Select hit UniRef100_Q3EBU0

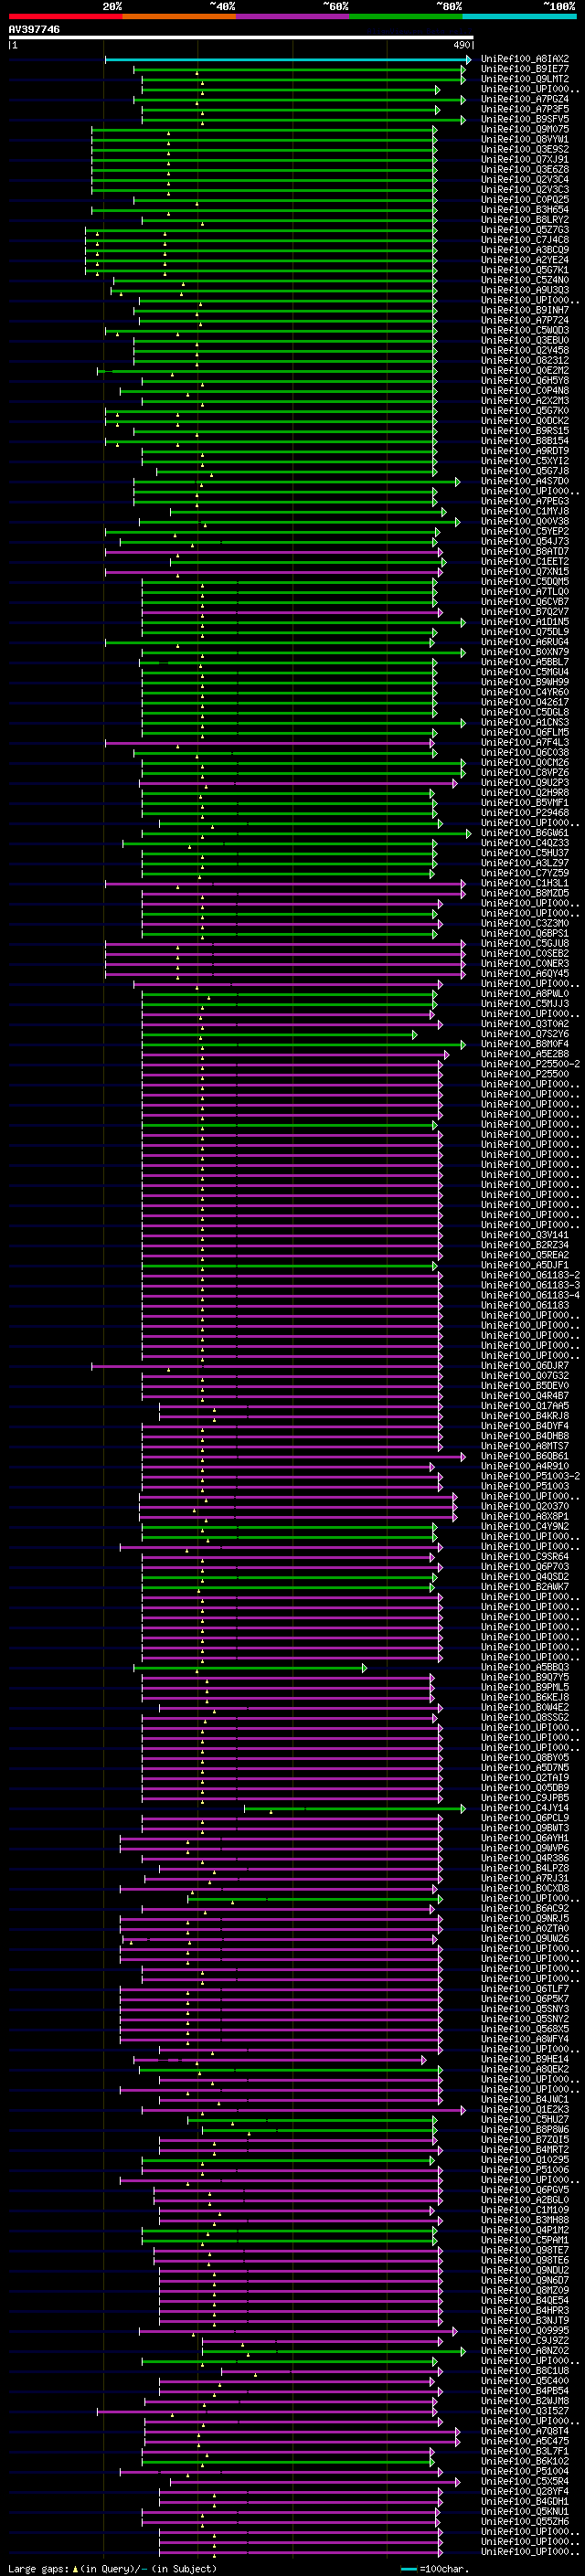click(x=525, y=340)
